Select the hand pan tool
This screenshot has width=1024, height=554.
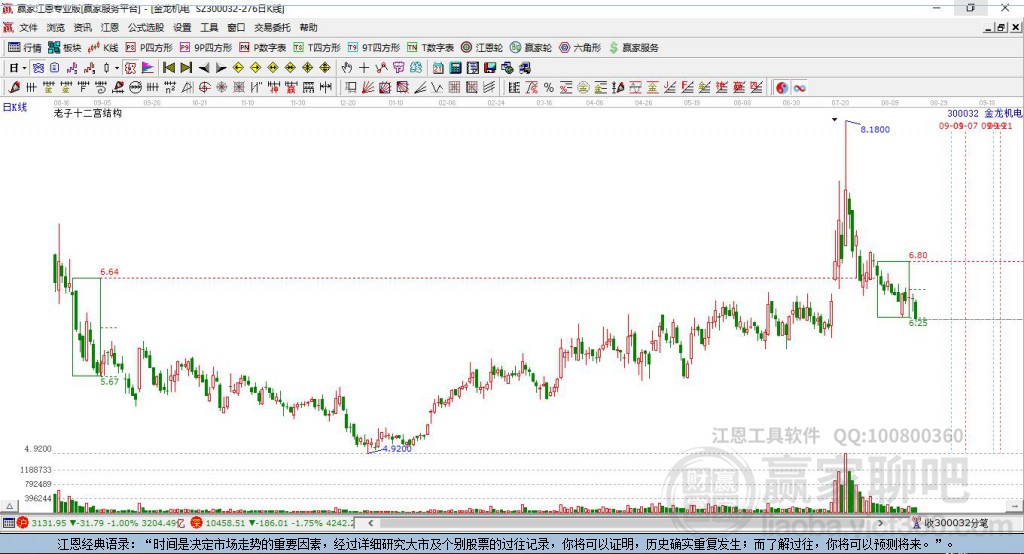(x=346, y=68)
